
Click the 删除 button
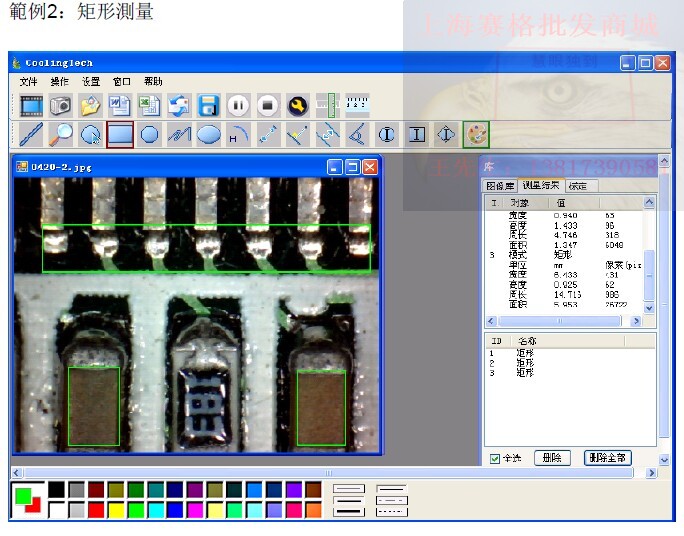point(552,458)
